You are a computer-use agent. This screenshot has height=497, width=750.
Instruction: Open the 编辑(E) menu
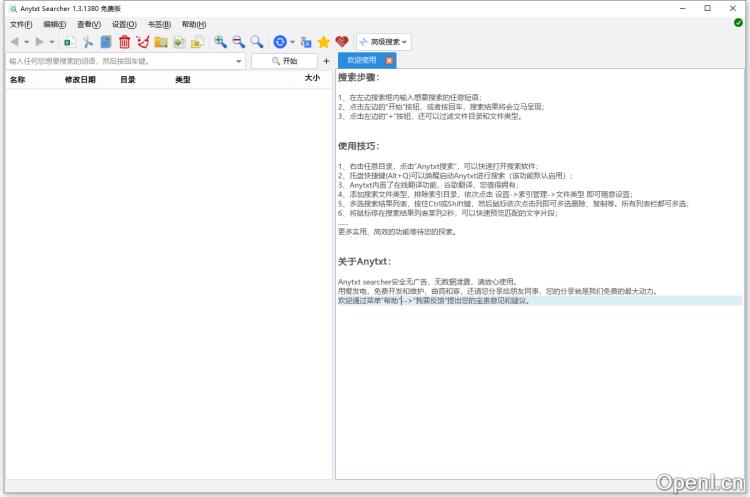pyautogui.click(x=55, y=24)
